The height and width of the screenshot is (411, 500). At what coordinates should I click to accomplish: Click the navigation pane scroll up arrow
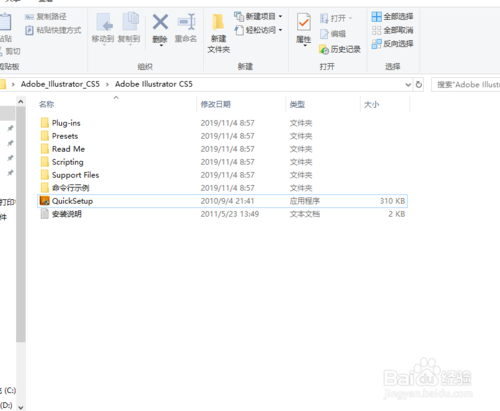pyautogui.click(x=21, y=102)
